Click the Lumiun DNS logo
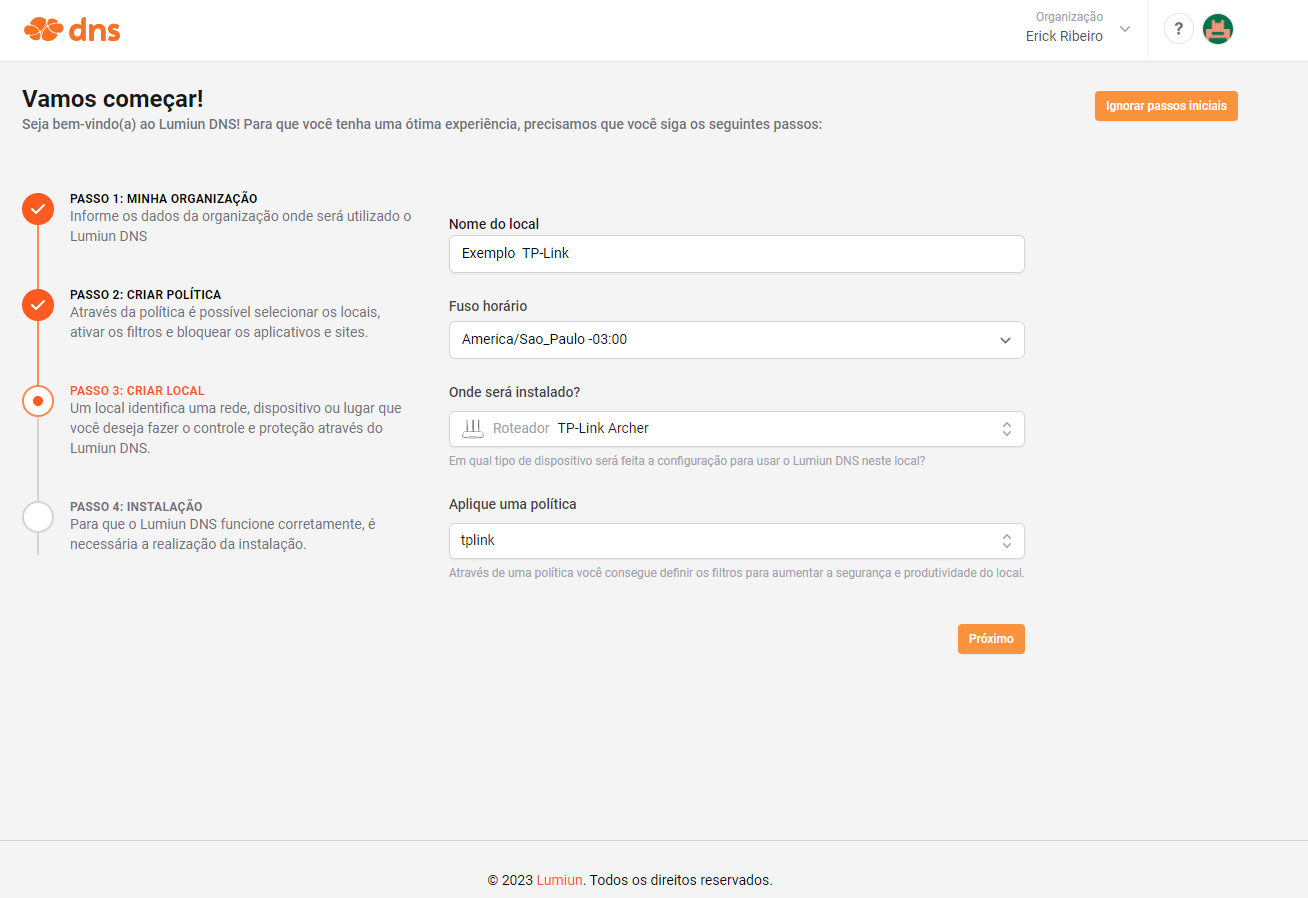 72,29
